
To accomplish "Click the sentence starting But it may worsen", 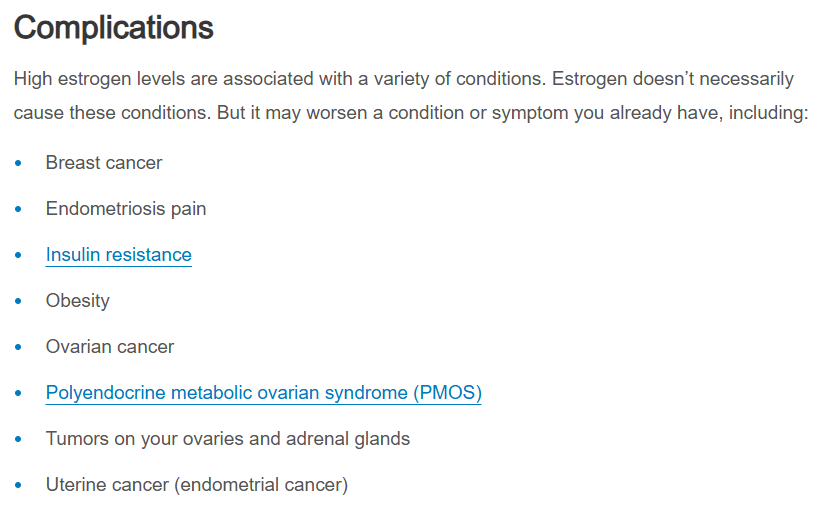I will coord(513,113).
